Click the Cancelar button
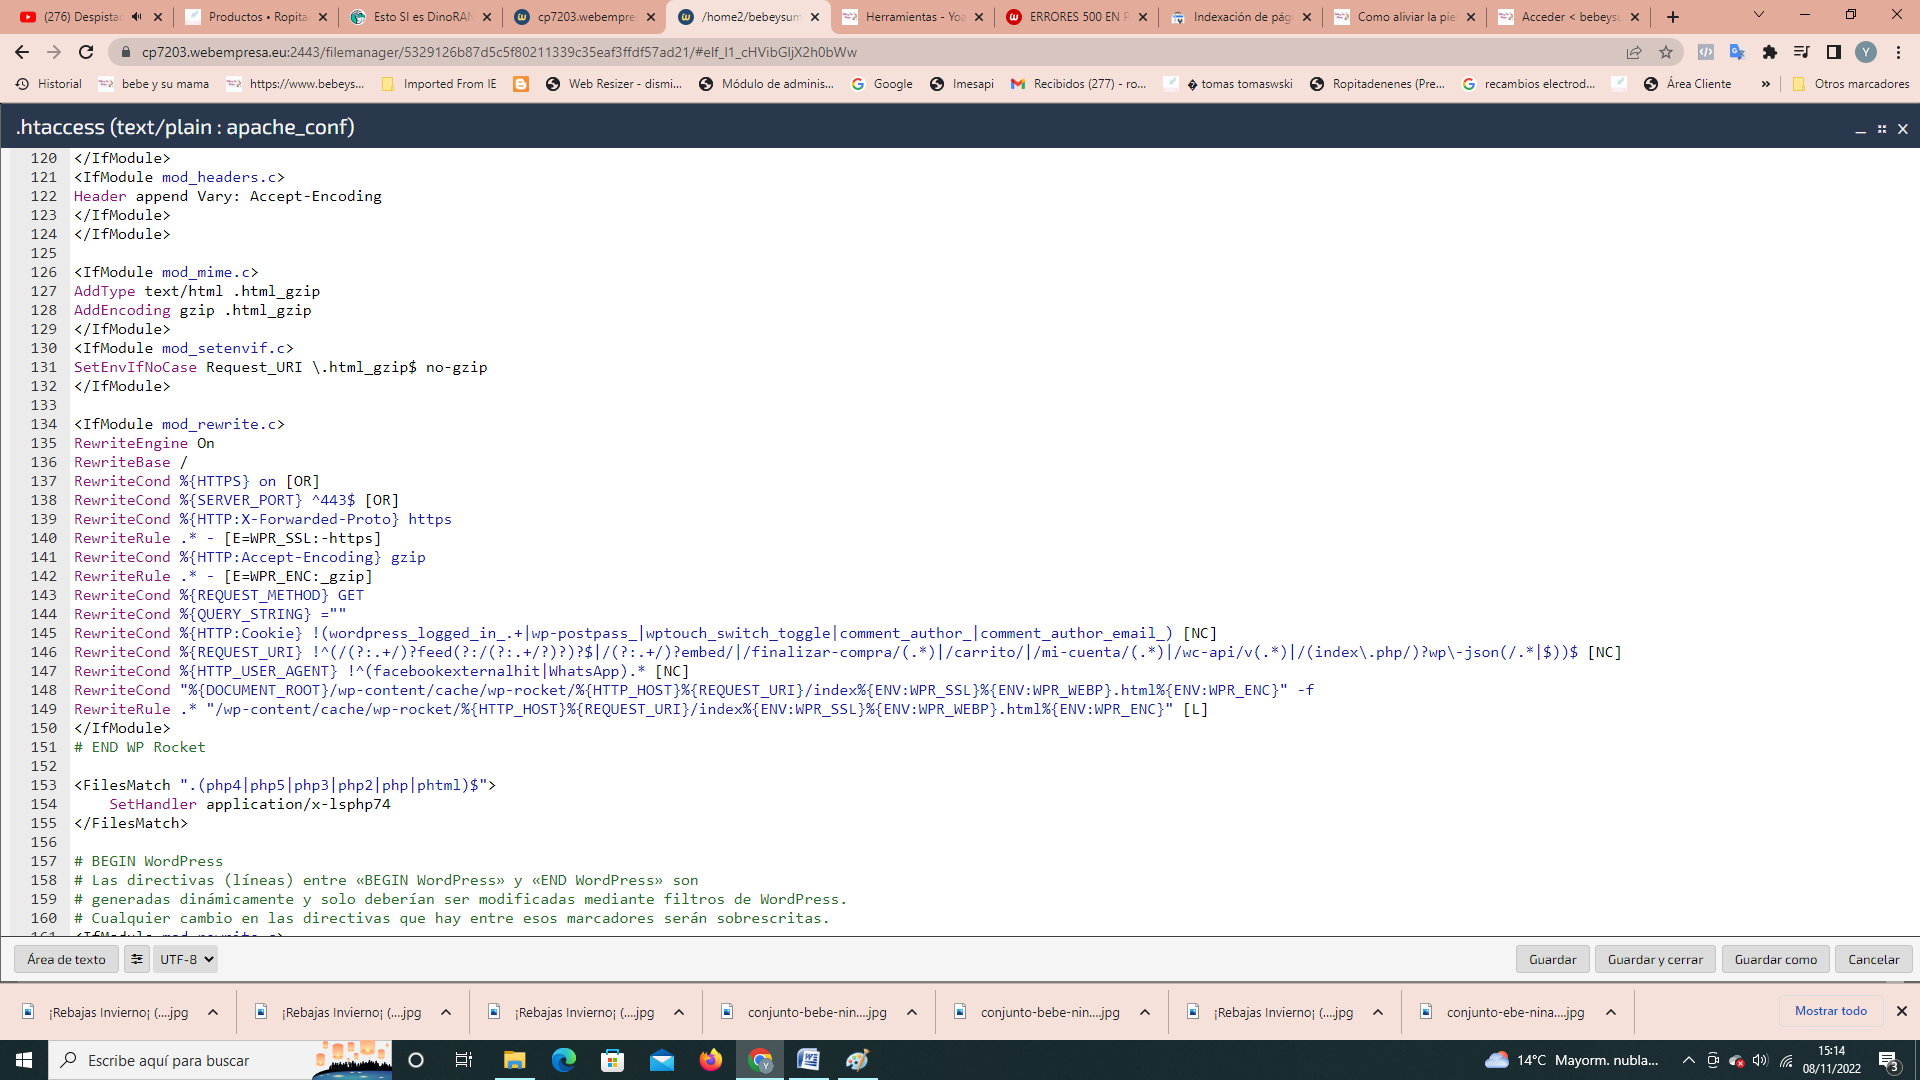This screenshot has width=1920, height=1080. point(1873,959)
